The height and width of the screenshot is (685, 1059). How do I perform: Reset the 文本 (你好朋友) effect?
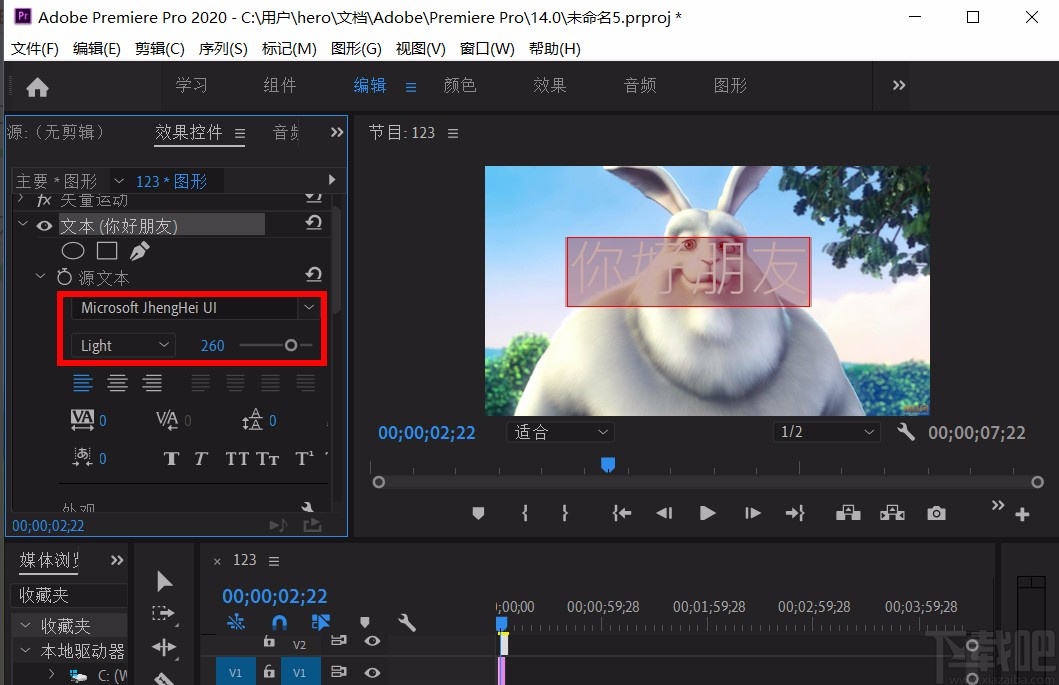click(x=313, y=223)
